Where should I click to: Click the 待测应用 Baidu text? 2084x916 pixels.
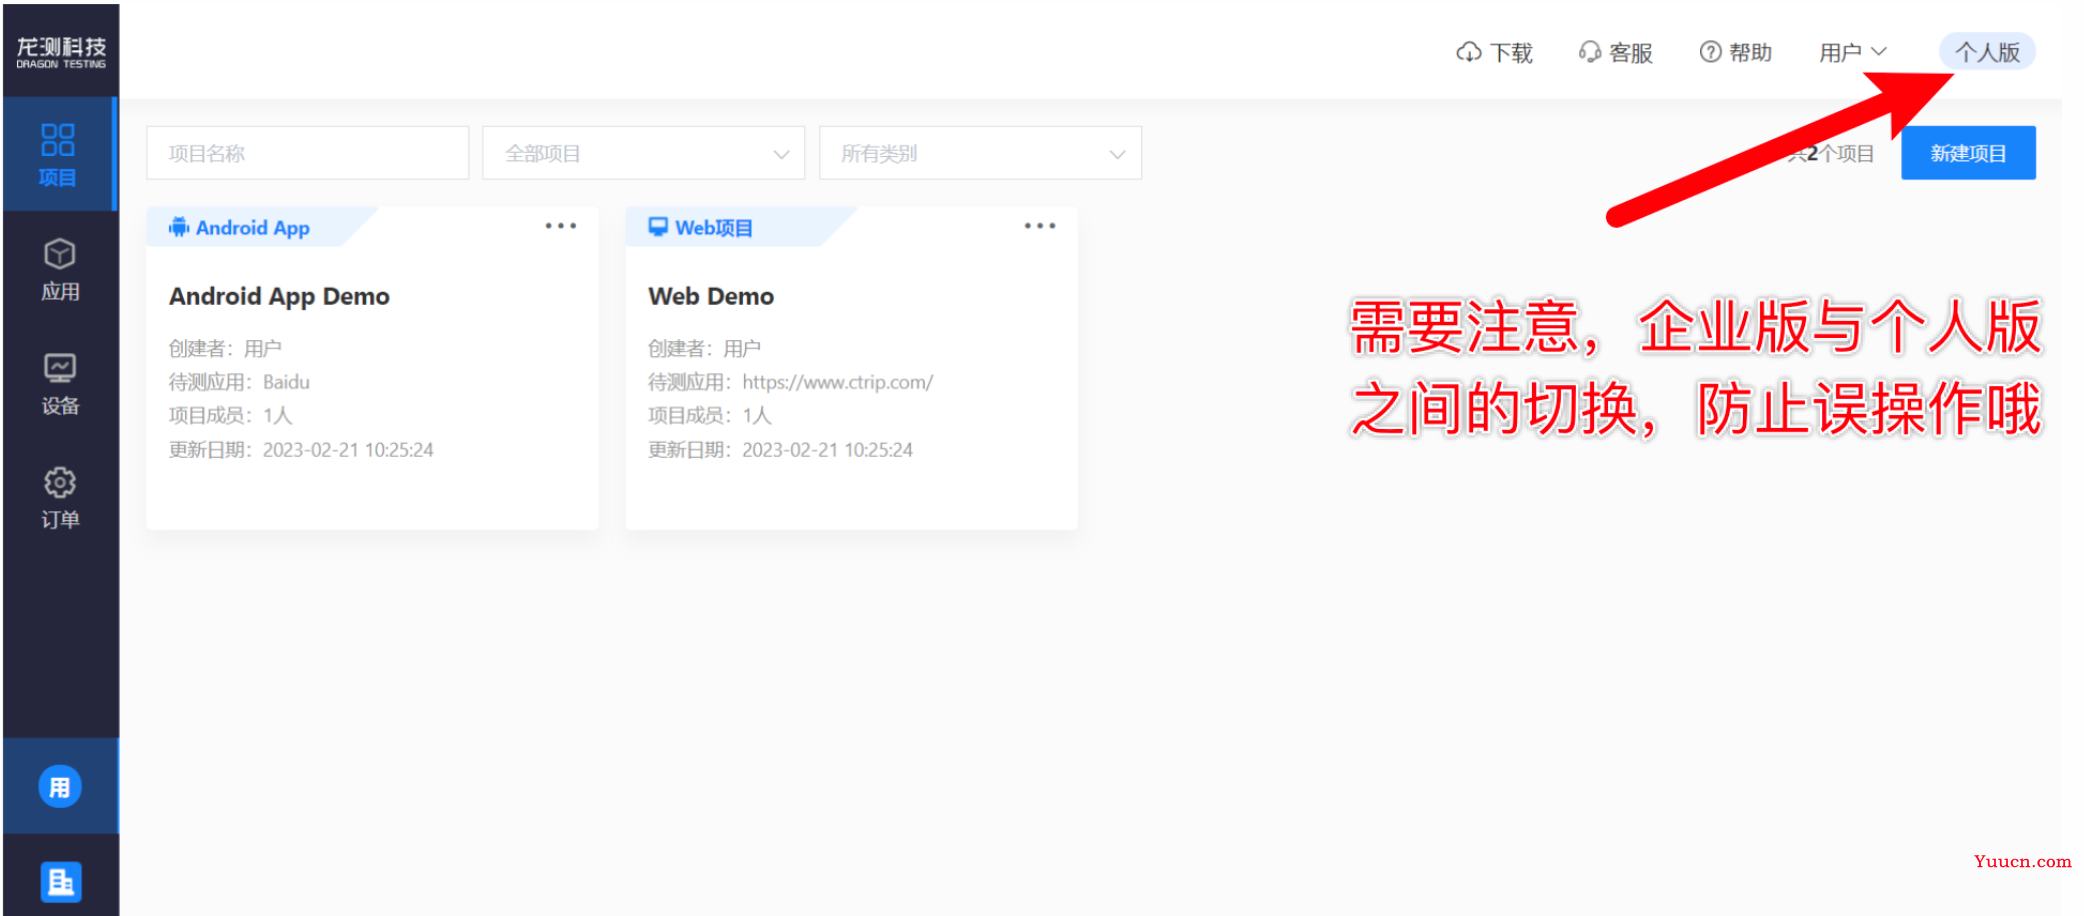coord(239,382)
